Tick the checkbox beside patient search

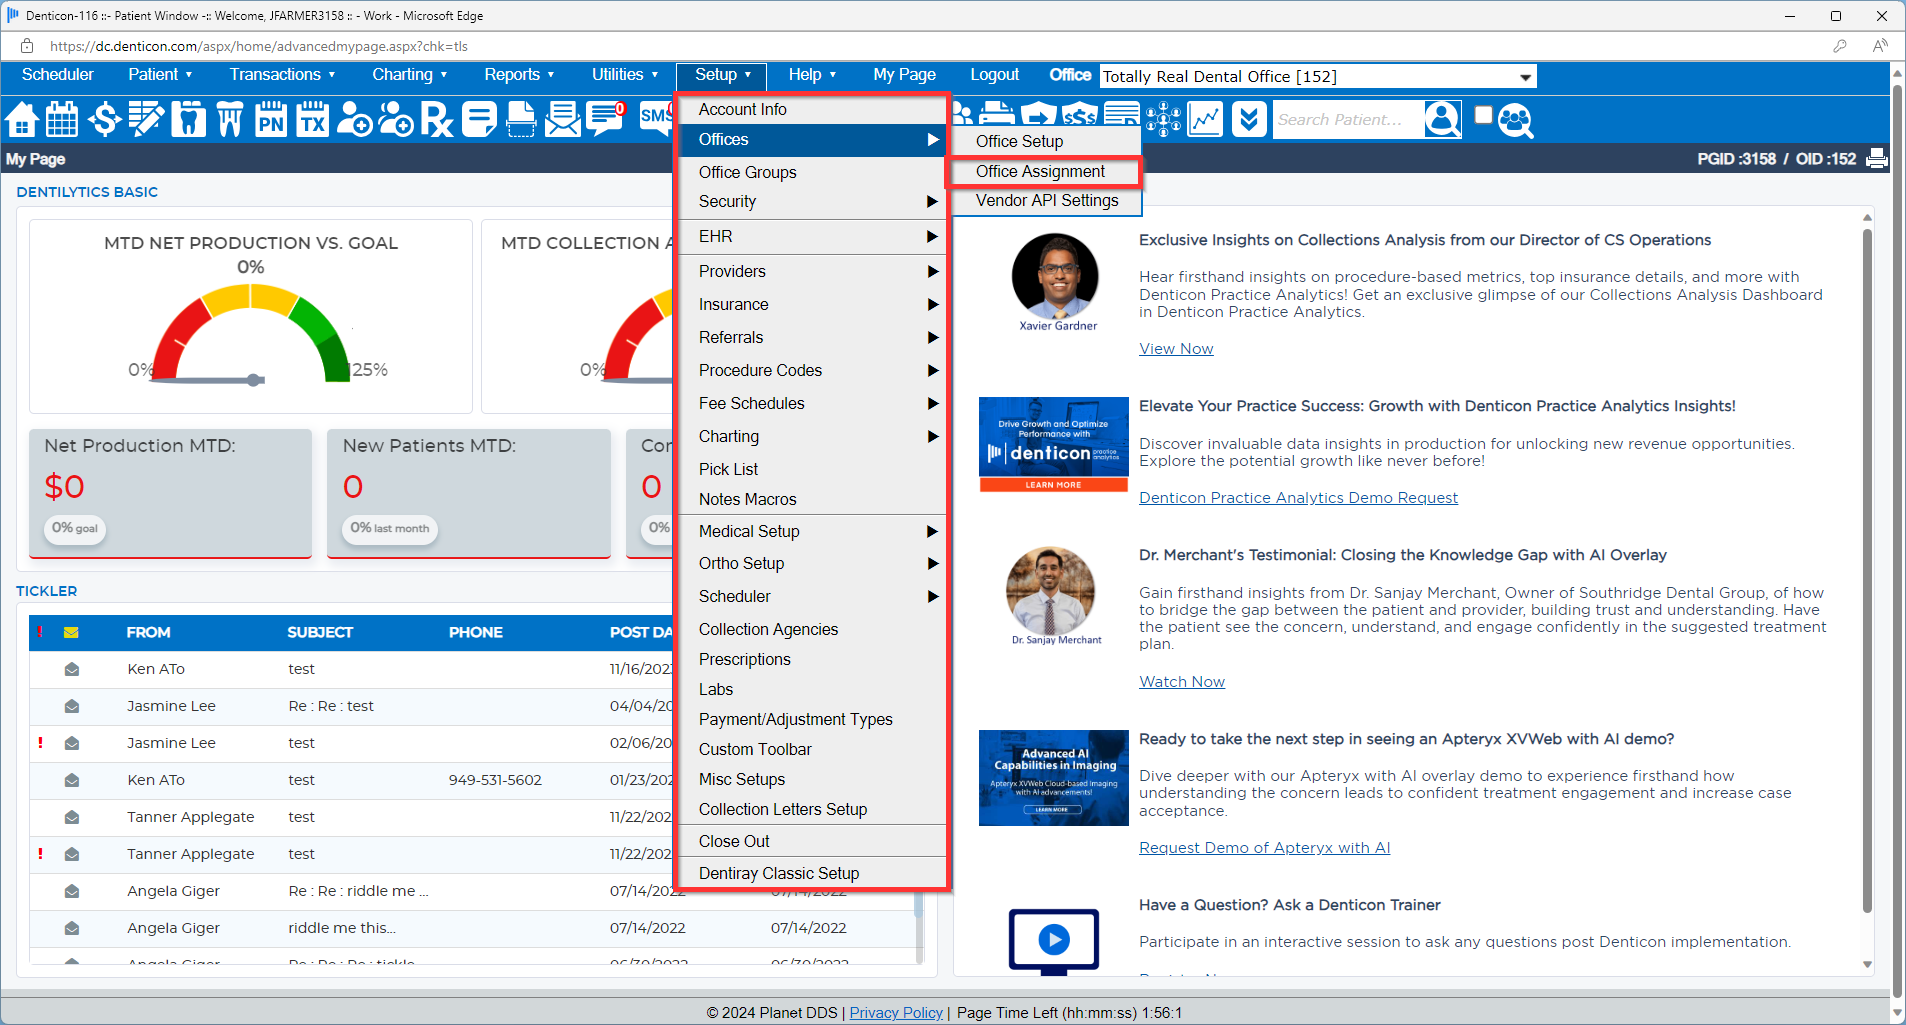coord(1484,115)
